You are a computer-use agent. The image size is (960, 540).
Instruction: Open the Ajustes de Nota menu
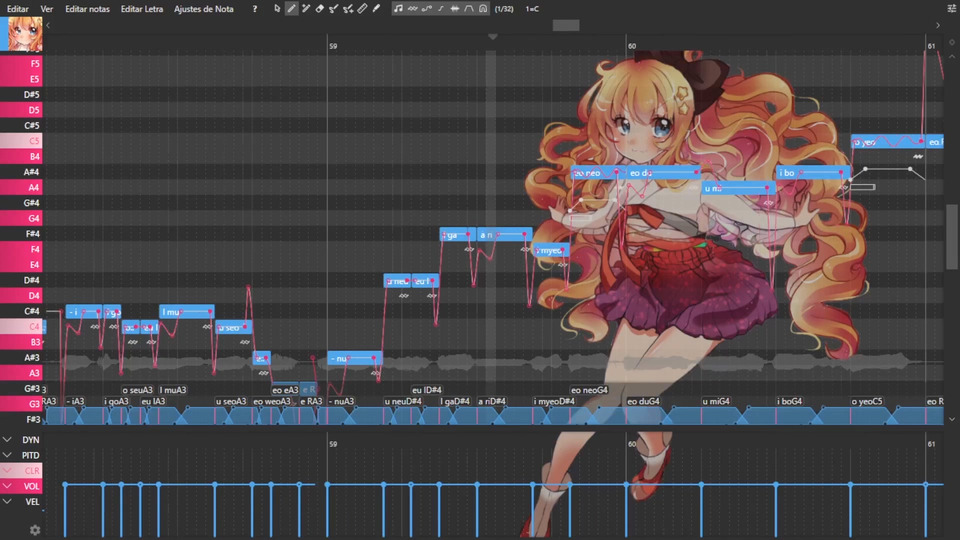pyautogui.click(x=204, y=9)
